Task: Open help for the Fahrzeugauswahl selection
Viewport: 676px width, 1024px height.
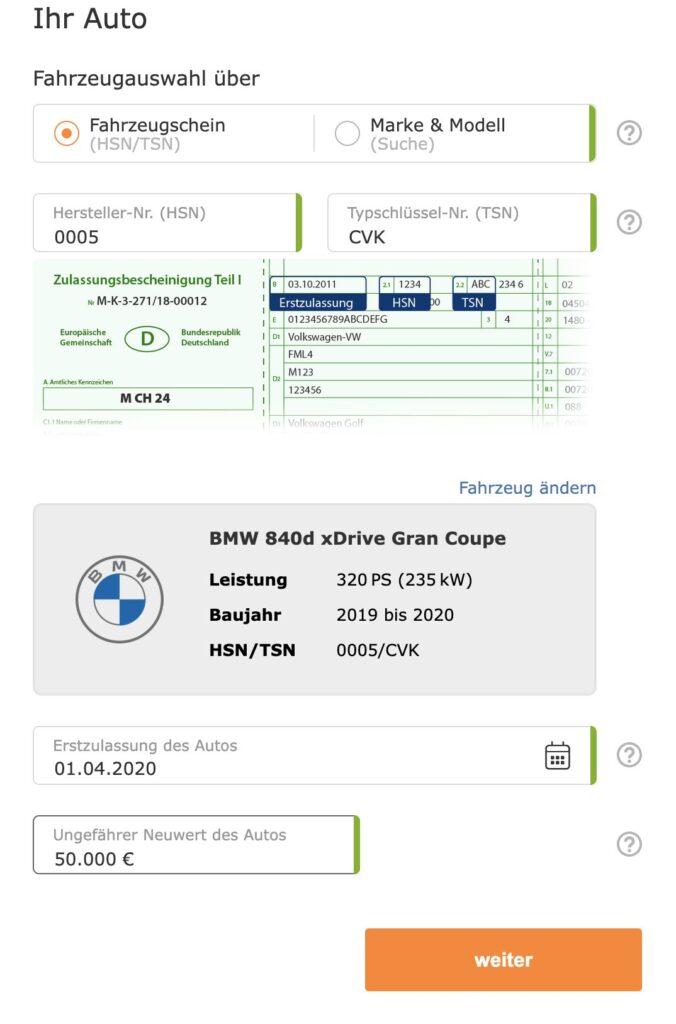Action: coord(629,133)
